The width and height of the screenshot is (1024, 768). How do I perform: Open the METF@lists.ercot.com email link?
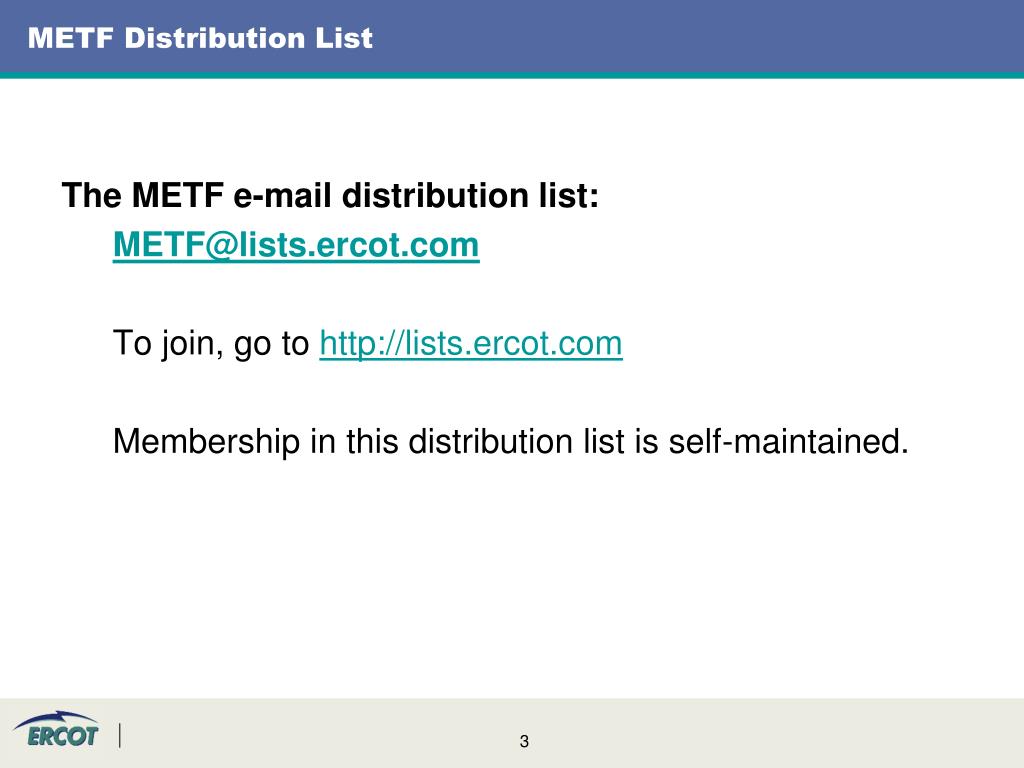click(x=296, y=246)
